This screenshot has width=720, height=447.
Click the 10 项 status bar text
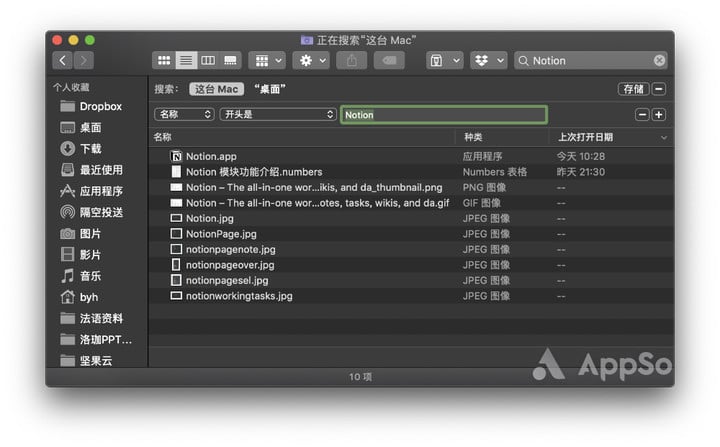pos(360,377)
